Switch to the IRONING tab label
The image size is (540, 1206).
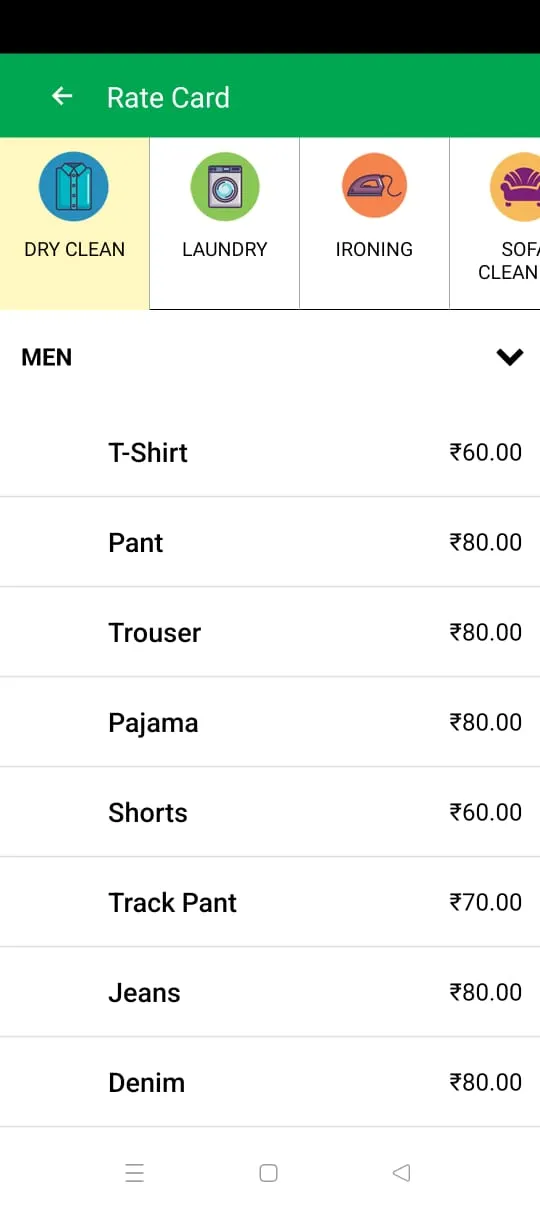[374, 249]
